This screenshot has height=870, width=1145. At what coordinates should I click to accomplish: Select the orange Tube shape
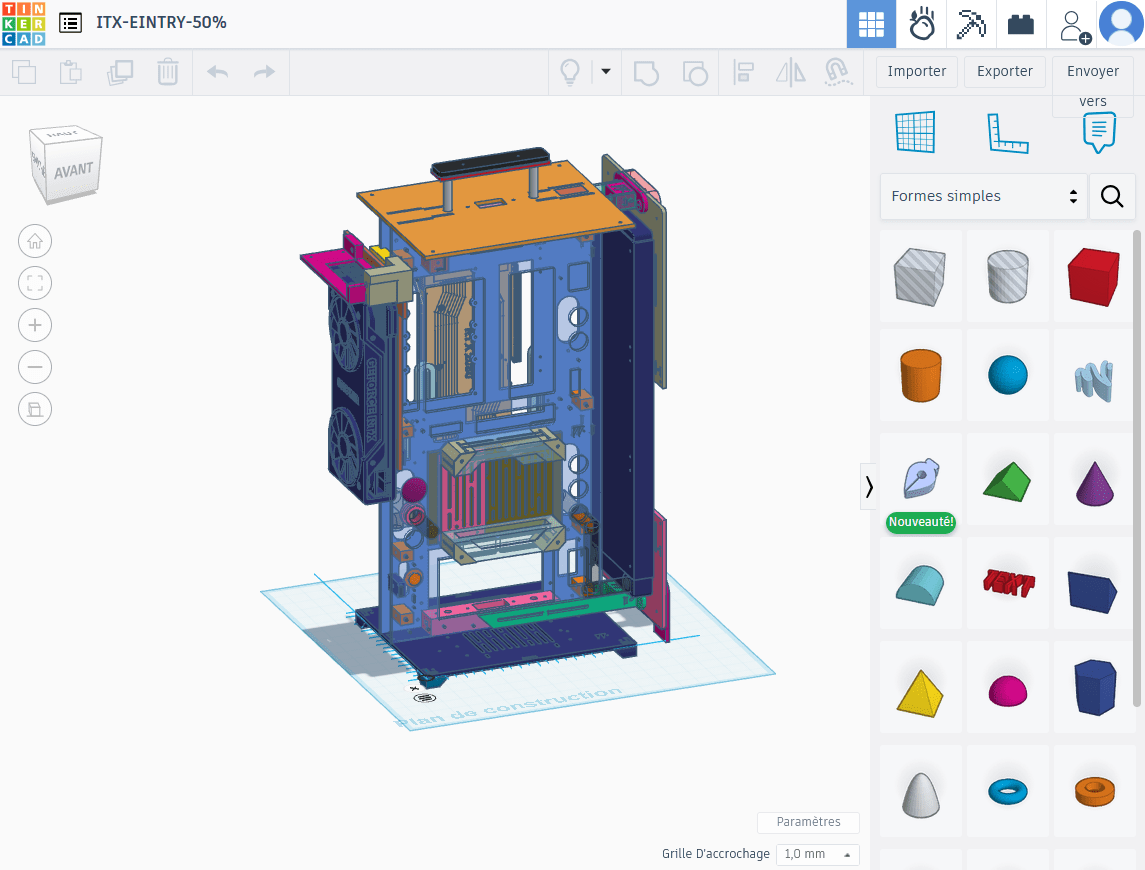point(1094,791)
